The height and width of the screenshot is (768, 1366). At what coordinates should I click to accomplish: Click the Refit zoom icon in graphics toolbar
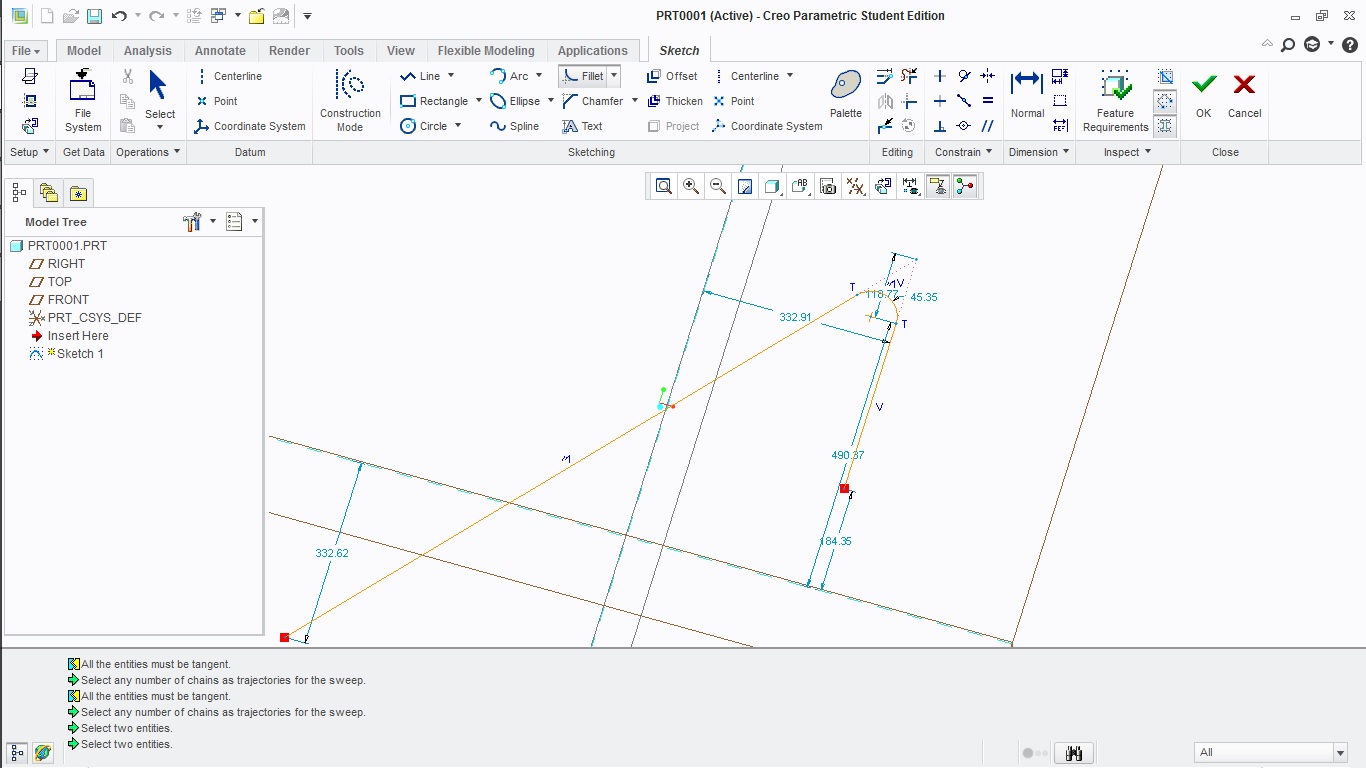tap(664, 186)
